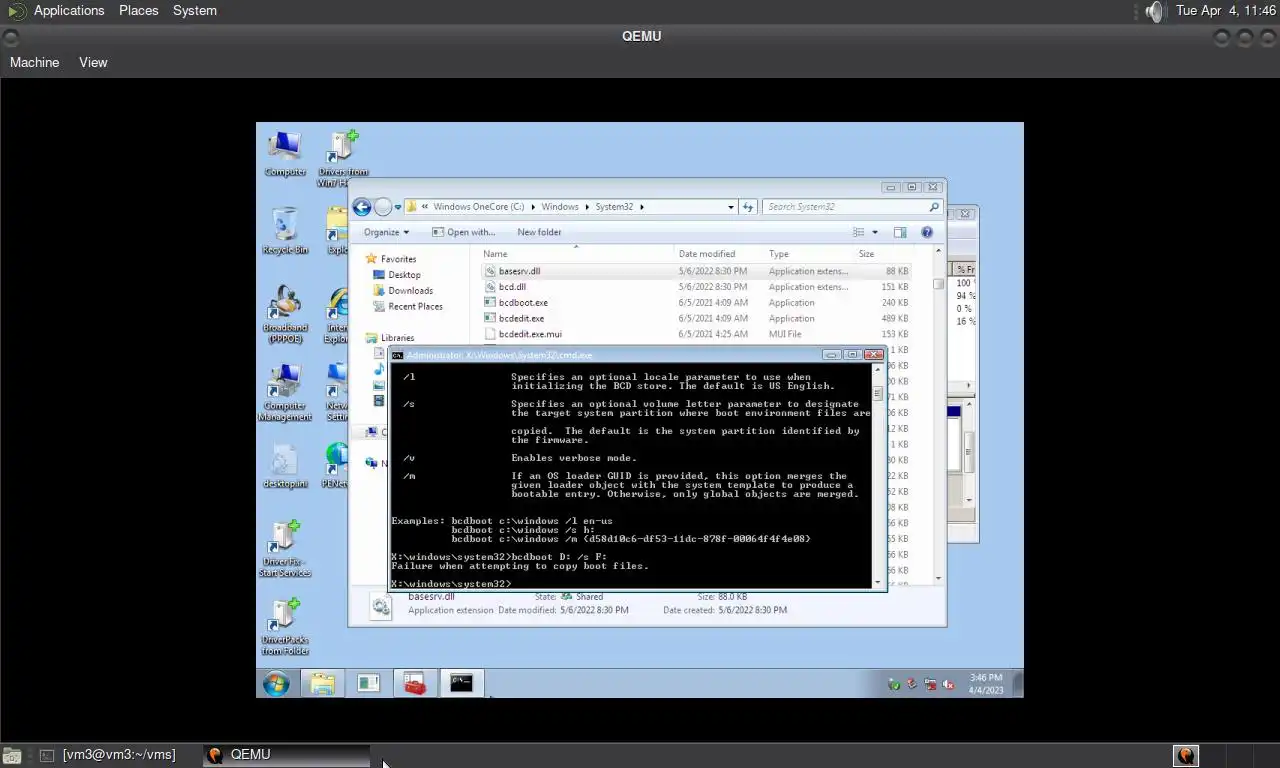Click the cmd.exe title bar icon
This screenshot has height=768, width=1280.
tap(397, 355)
